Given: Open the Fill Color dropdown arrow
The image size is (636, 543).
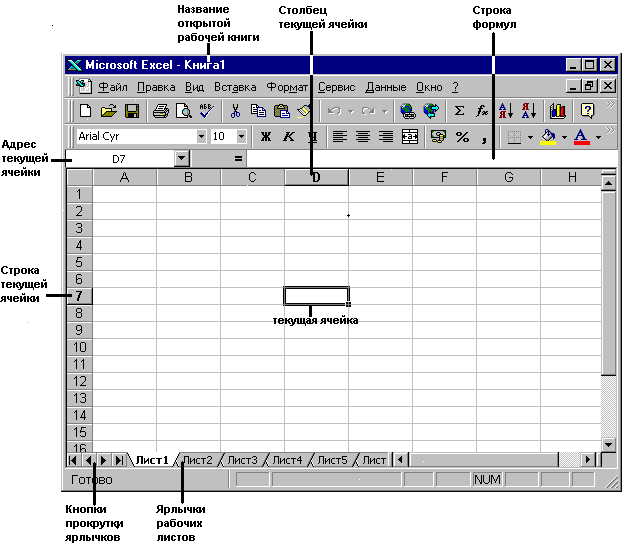Looking at the screenshot, I should (x=564, y=137).
